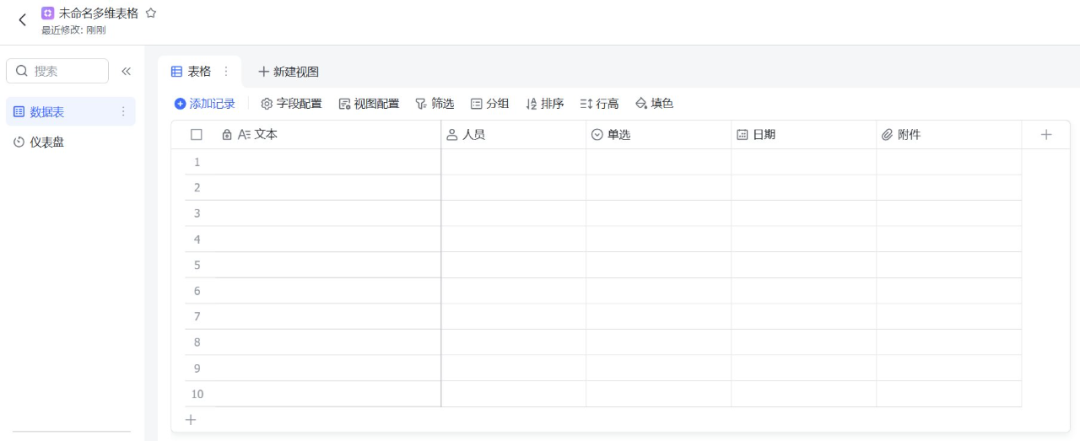1080x441 pixels.
Task: Add a new column with the plus icon
Action: click(1046, 135)
